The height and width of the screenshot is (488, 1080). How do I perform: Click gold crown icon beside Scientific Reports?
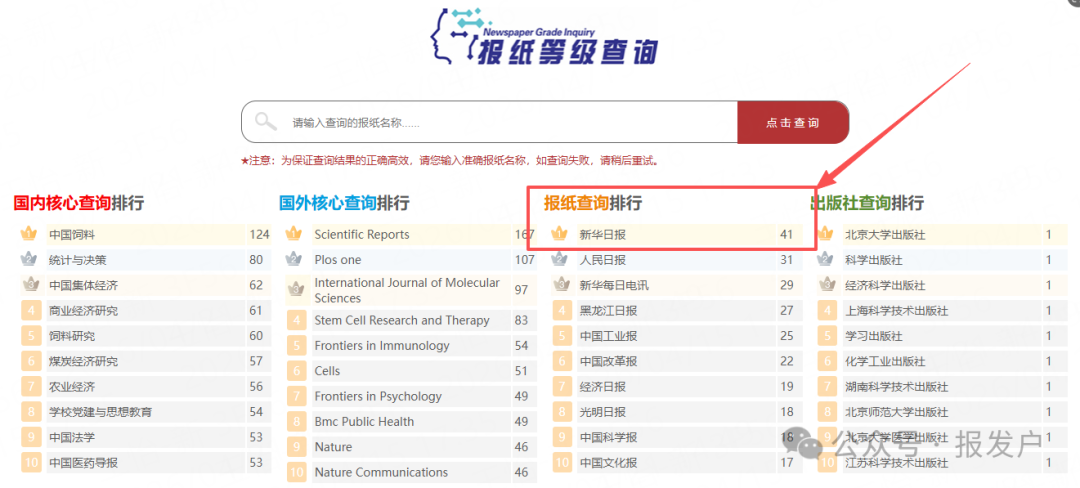click(x=294, y=235)
